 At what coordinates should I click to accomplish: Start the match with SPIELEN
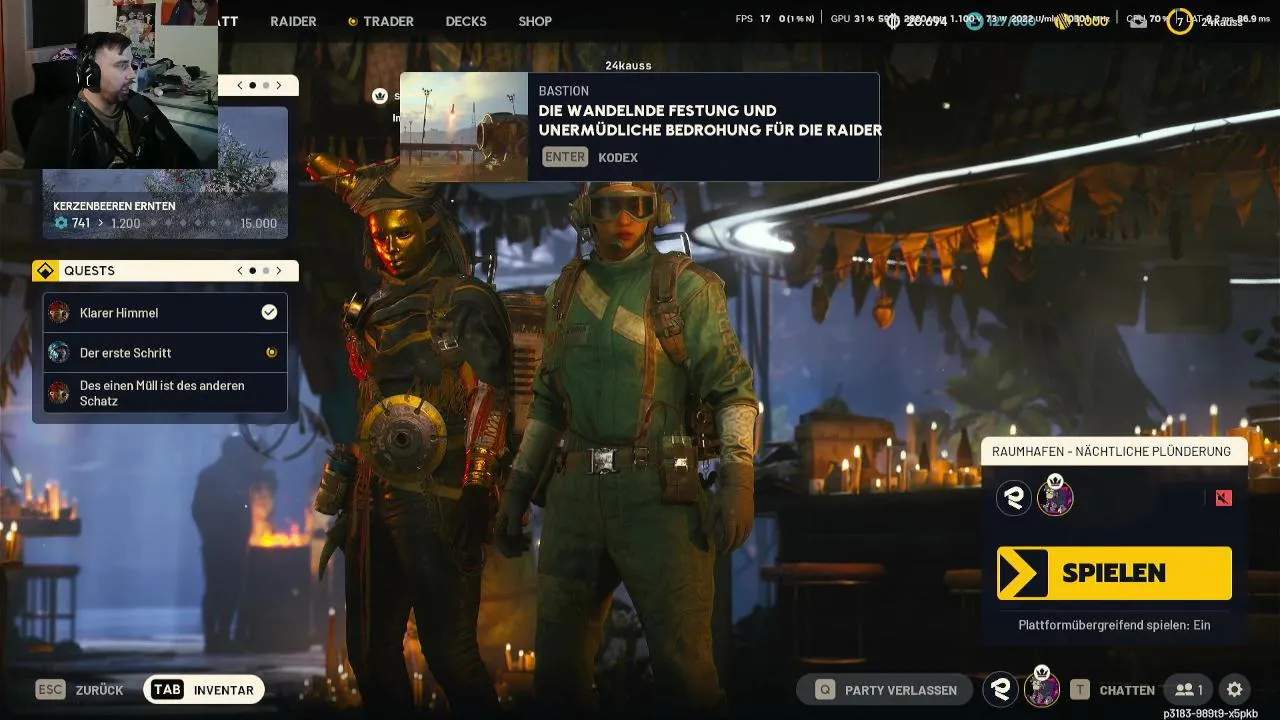[1114, 573]
